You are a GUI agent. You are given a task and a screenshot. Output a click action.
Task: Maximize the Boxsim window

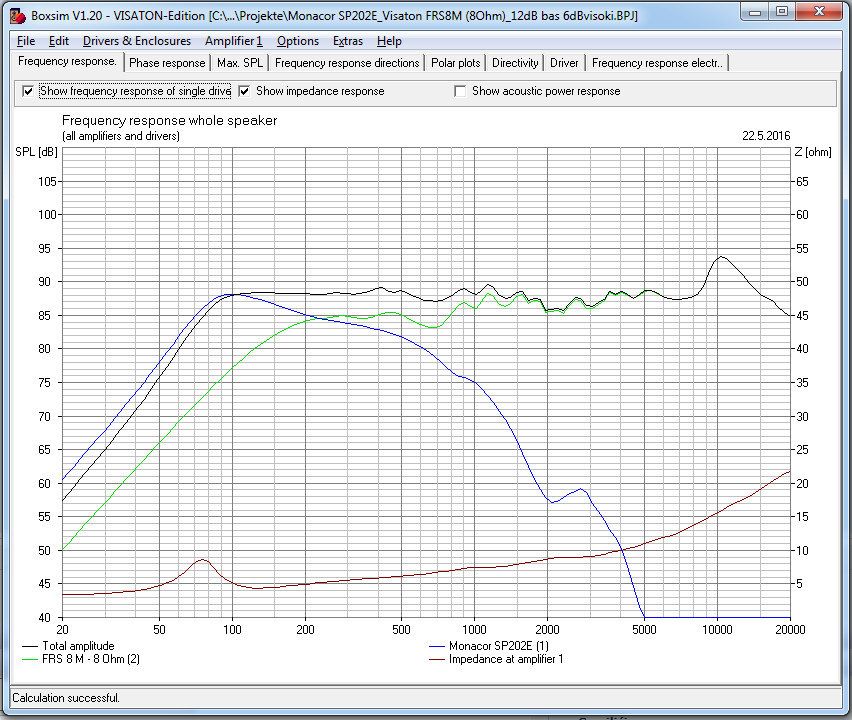(x=781, y=12)
